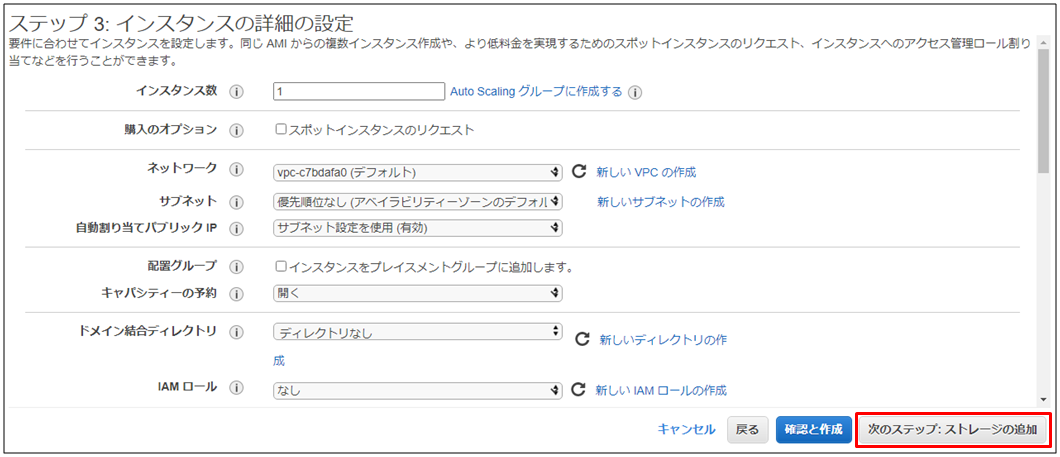Click info icon next to 配置グループ
The width and height of the screenshot is (1060, 457).
pyautogui.click(x=236, y=267)
